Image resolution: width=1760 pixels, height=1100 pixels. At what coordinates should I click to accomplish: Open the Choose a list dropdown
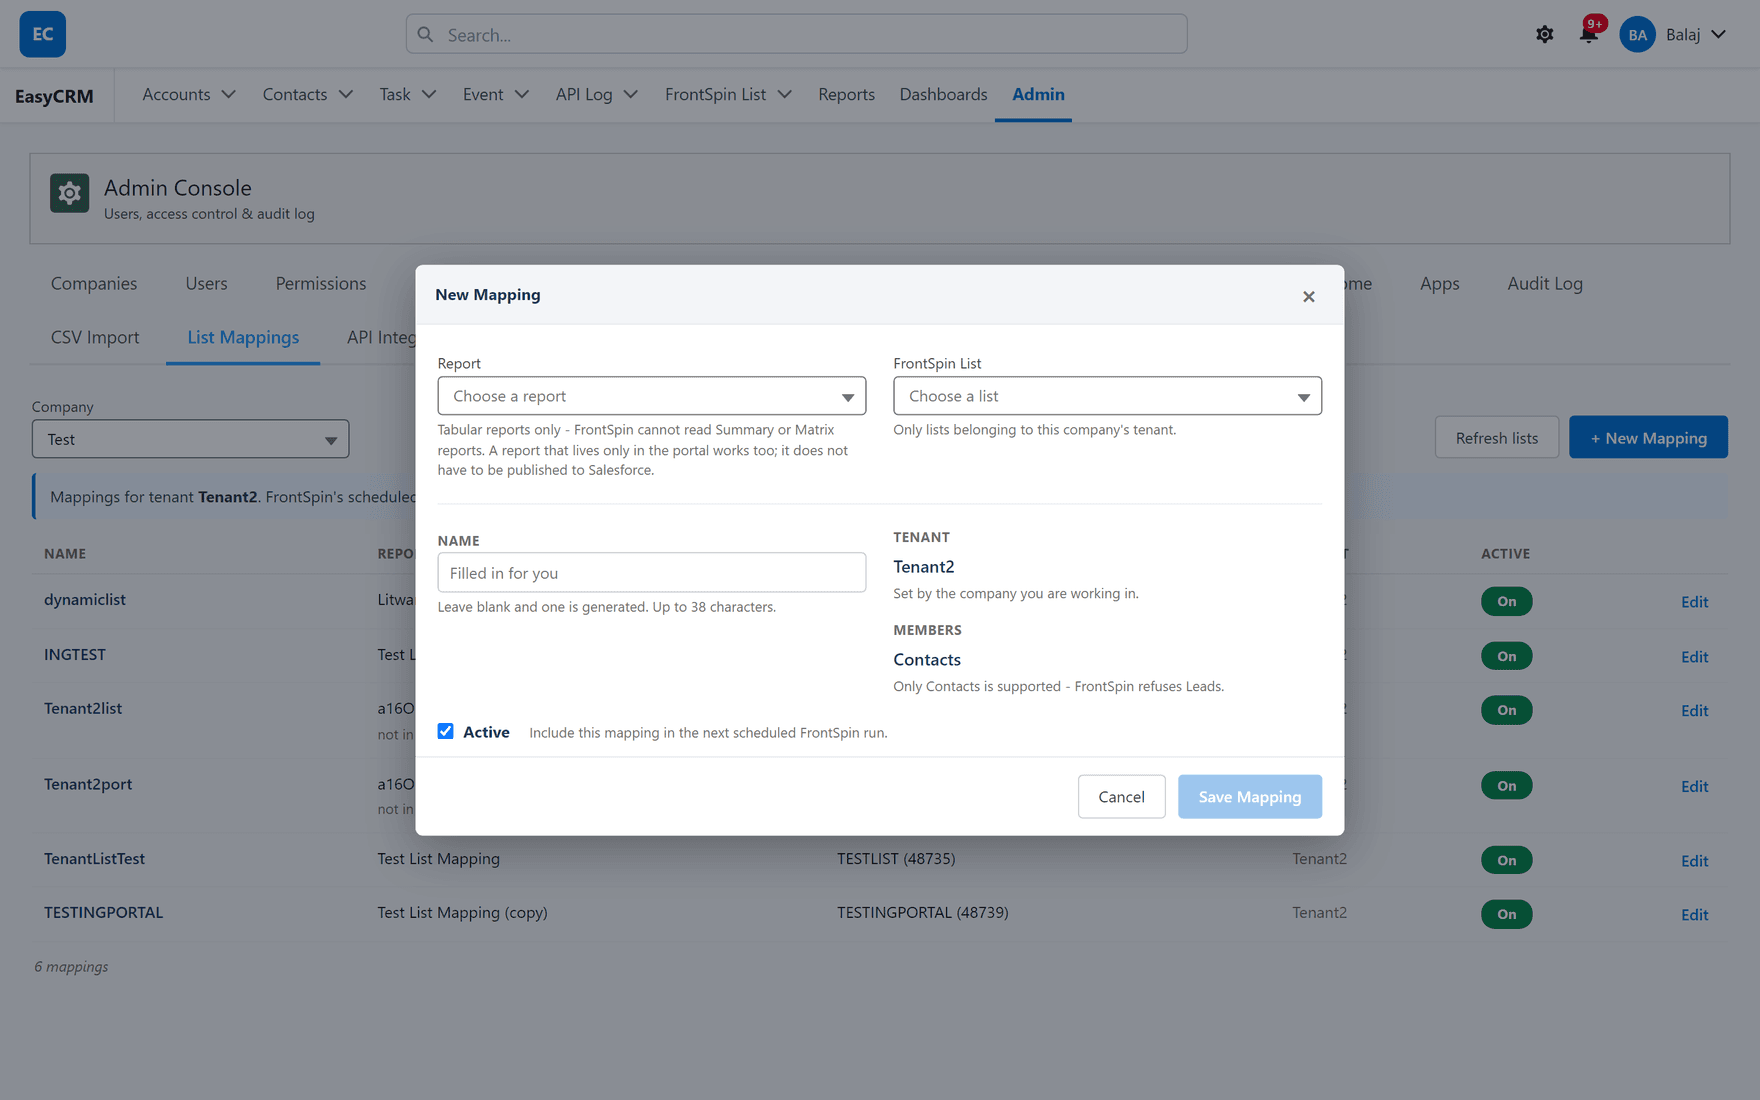click(x=1107, y=396)
